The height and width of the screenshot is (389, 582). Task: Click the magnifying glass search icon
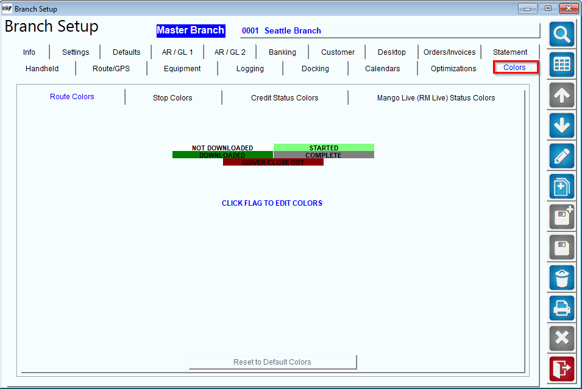coord(562,34)
